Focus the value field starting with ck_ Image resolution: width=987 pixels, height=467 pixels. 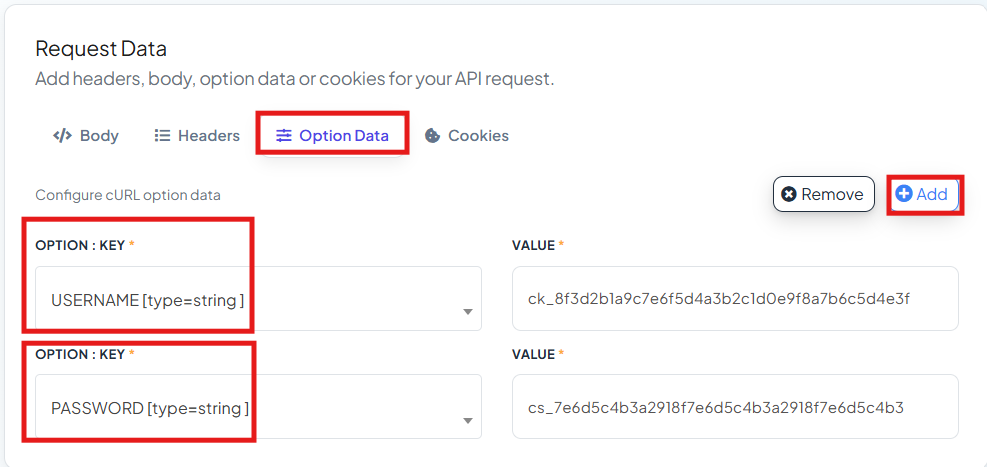(735, 298)
